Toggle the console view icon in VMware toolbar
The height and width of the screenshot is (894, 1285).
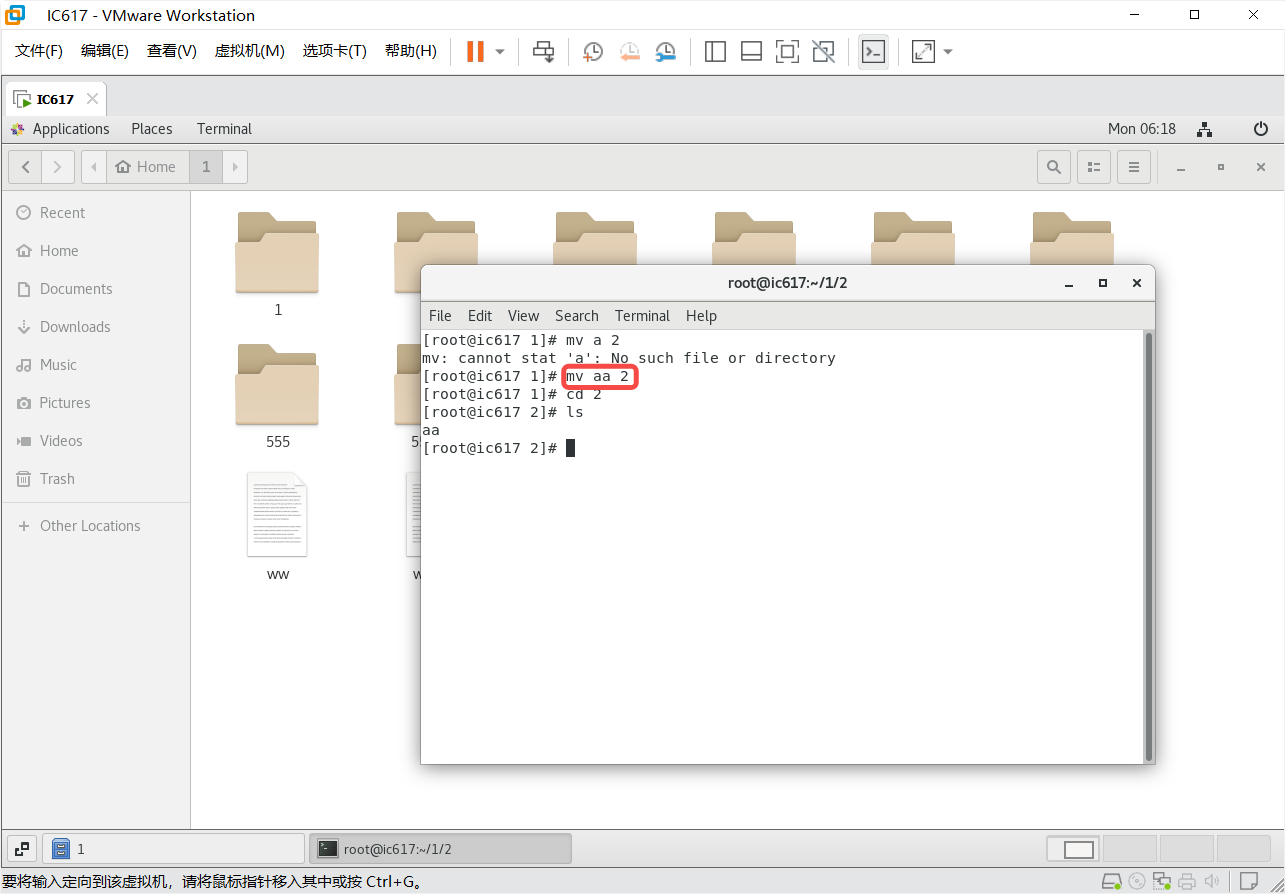pyautogui.click(x=873, y=51)
